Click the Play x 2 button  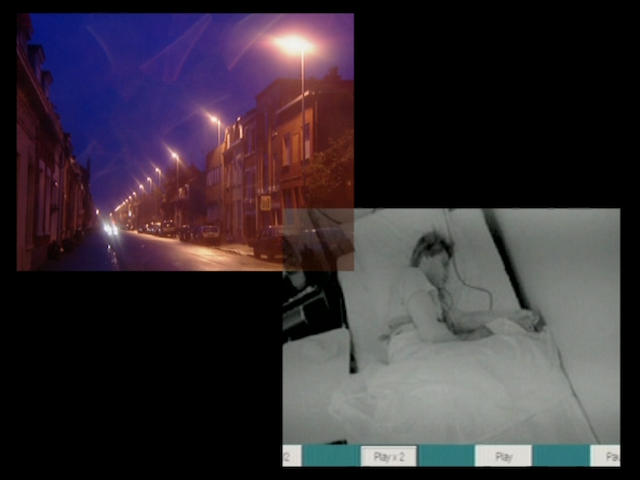pyautogui.click(x=388, y=456)
